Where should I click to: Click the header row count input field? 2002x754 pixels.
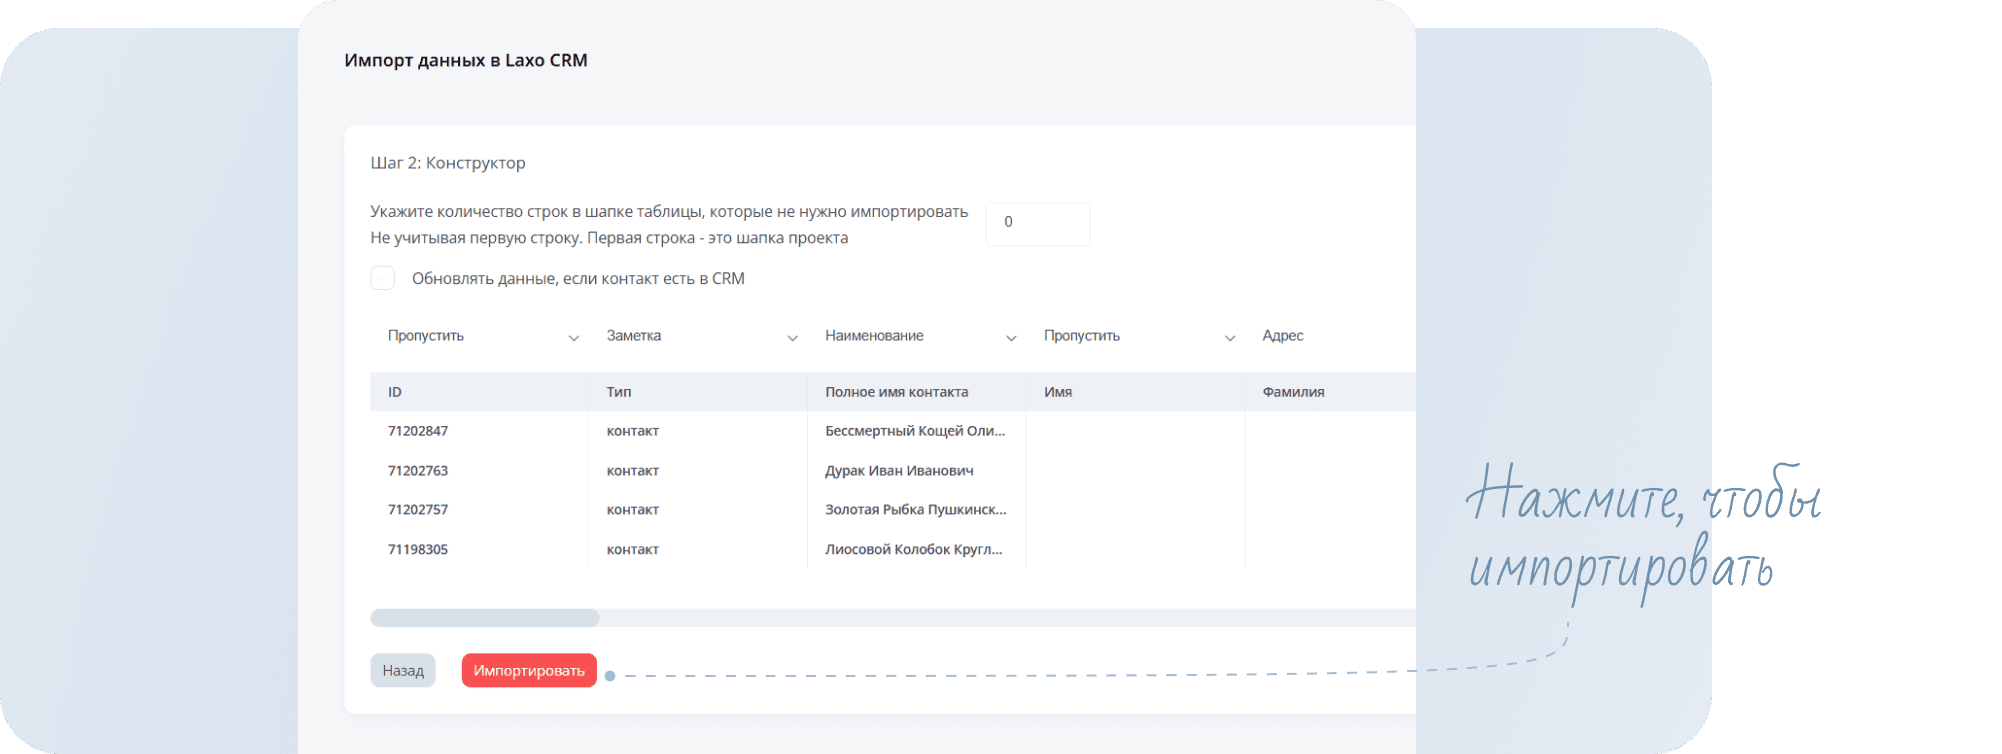[1037, 223]
